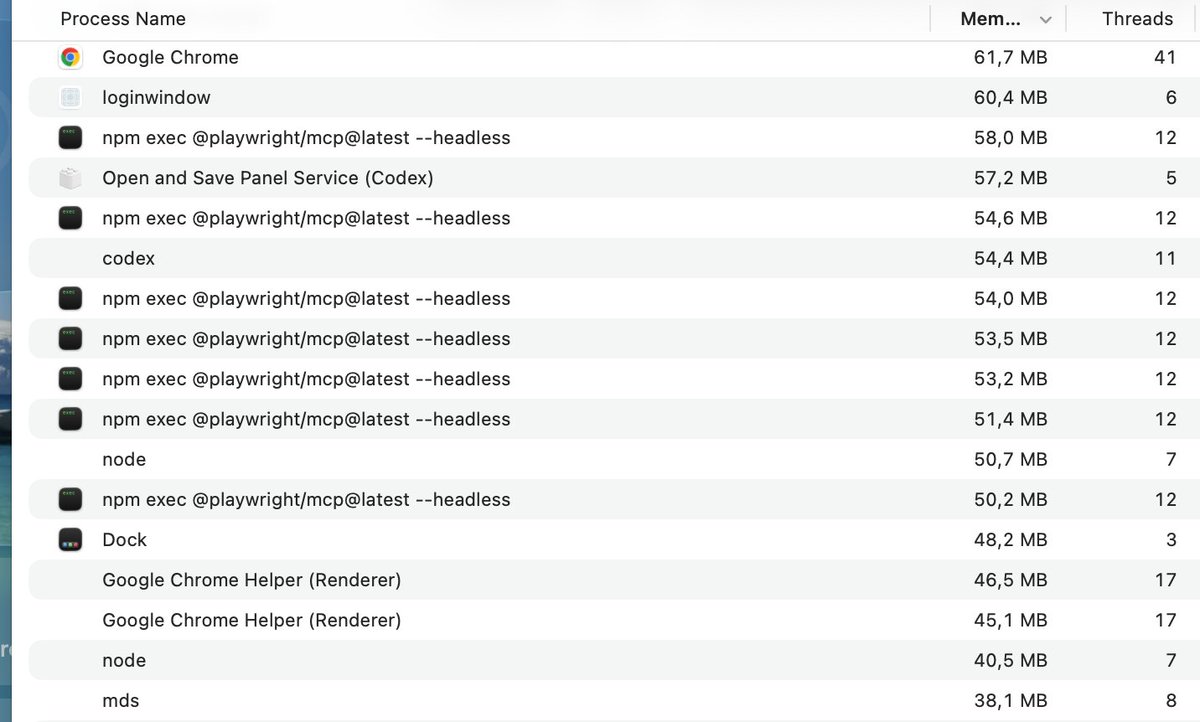The height and width of the screenshot is (722, 1200).
Task: Click the exec icon in the 54,0 MB row
Action: click(x=70, y=298)
